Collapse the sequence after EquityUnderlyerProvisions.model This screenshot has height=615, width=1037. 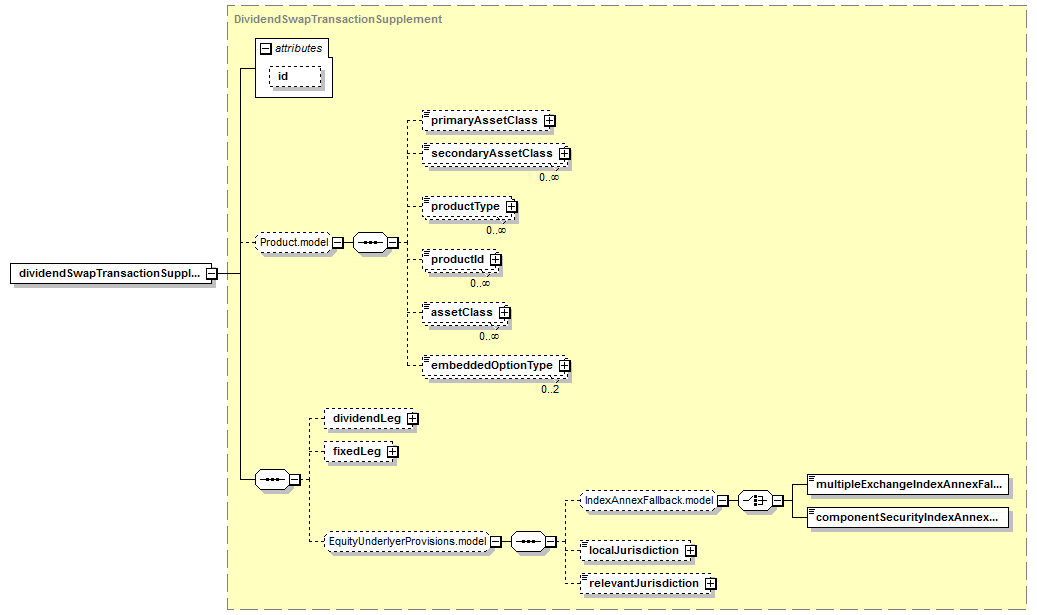(x=550, y=542)
